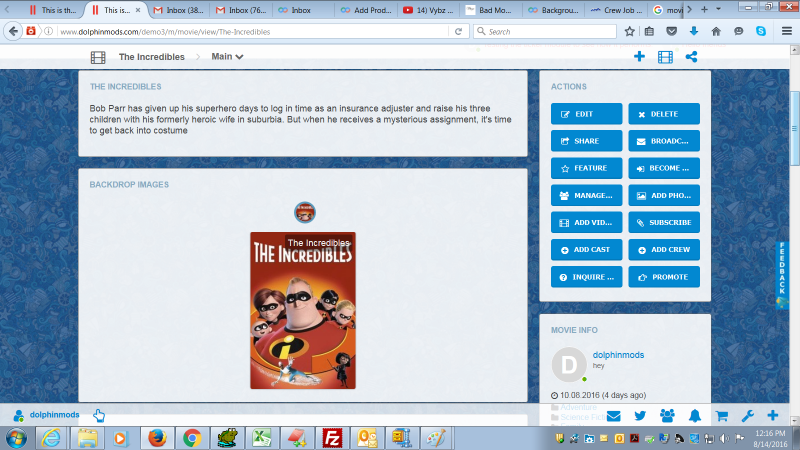Click the ADD CAST button
The height and width of the screenshot is (450, 800).
point(586,249)
